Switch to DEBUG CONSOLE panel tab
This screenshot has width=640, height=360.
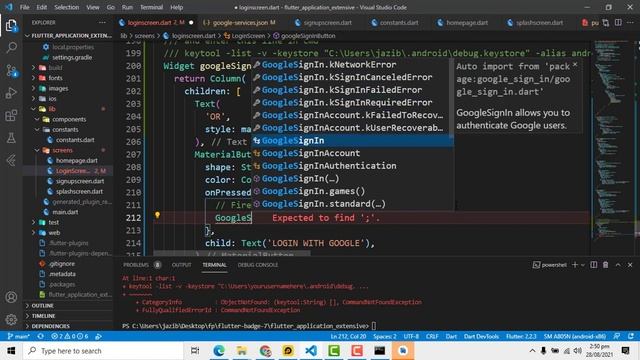258,265
